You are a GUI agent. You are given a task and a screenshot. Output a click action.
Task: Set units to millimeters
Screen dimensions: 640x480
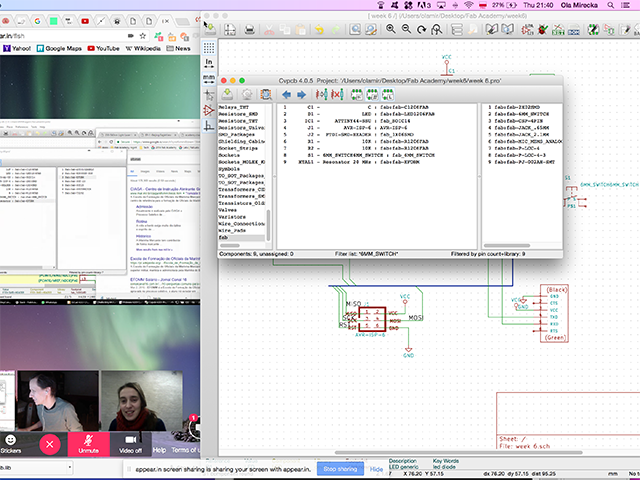tap(209, 79)
